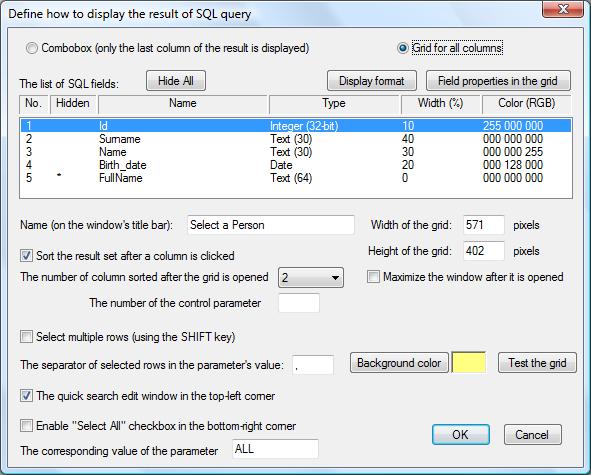Click the Width (%) column header

[441, 104]
